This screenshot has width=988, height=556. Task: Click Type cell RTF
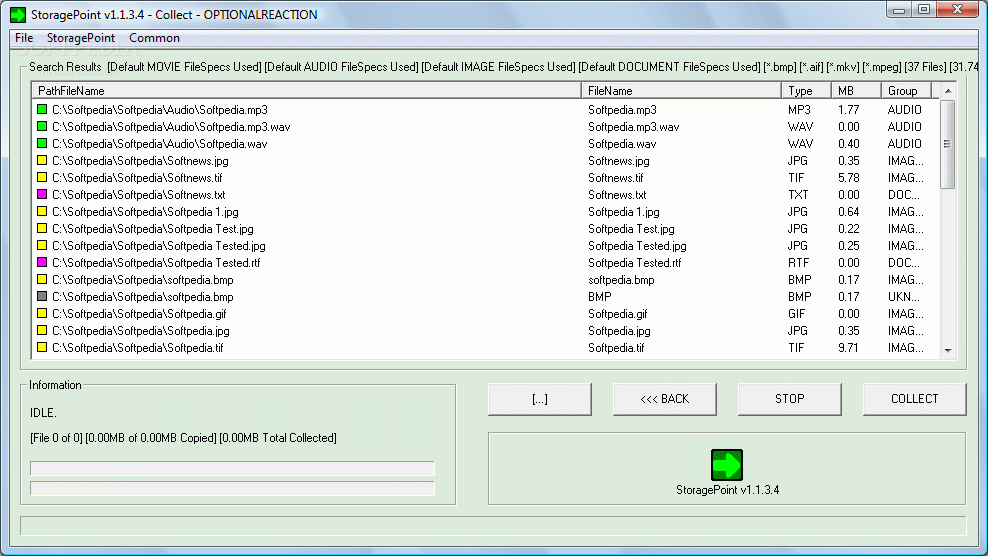798,263
